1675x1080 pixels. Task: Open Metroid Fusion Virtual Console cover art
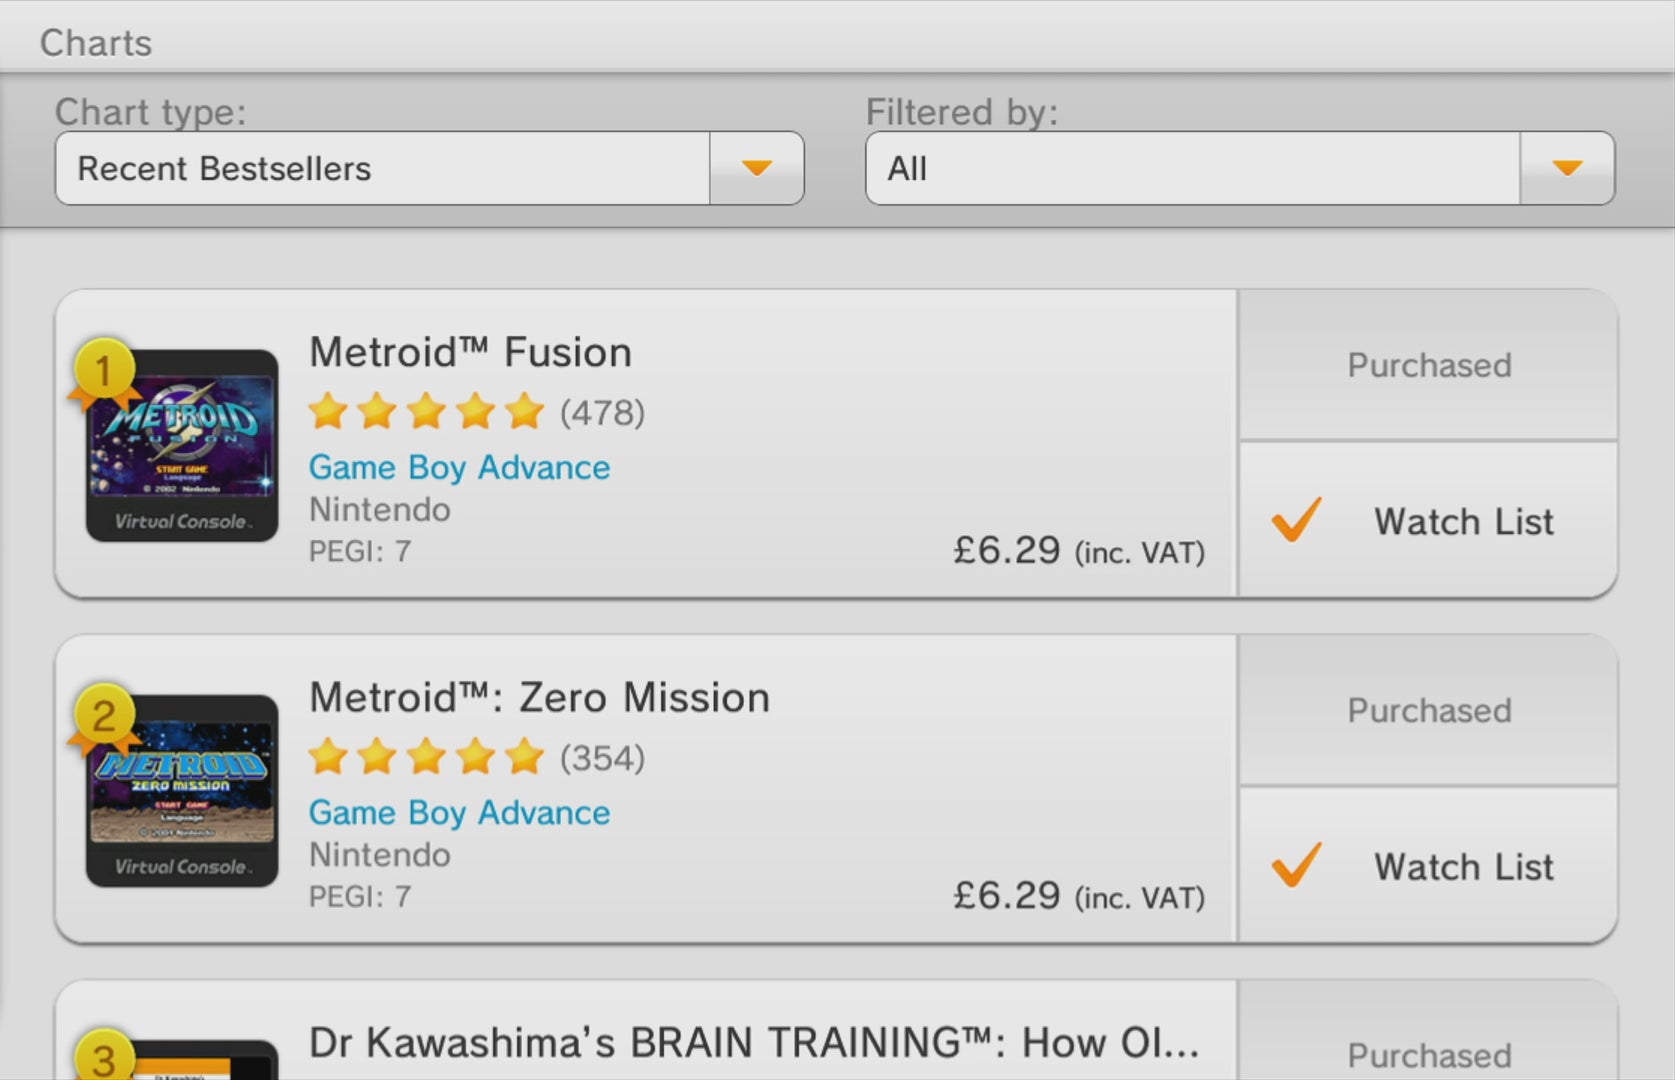(182, 446)
